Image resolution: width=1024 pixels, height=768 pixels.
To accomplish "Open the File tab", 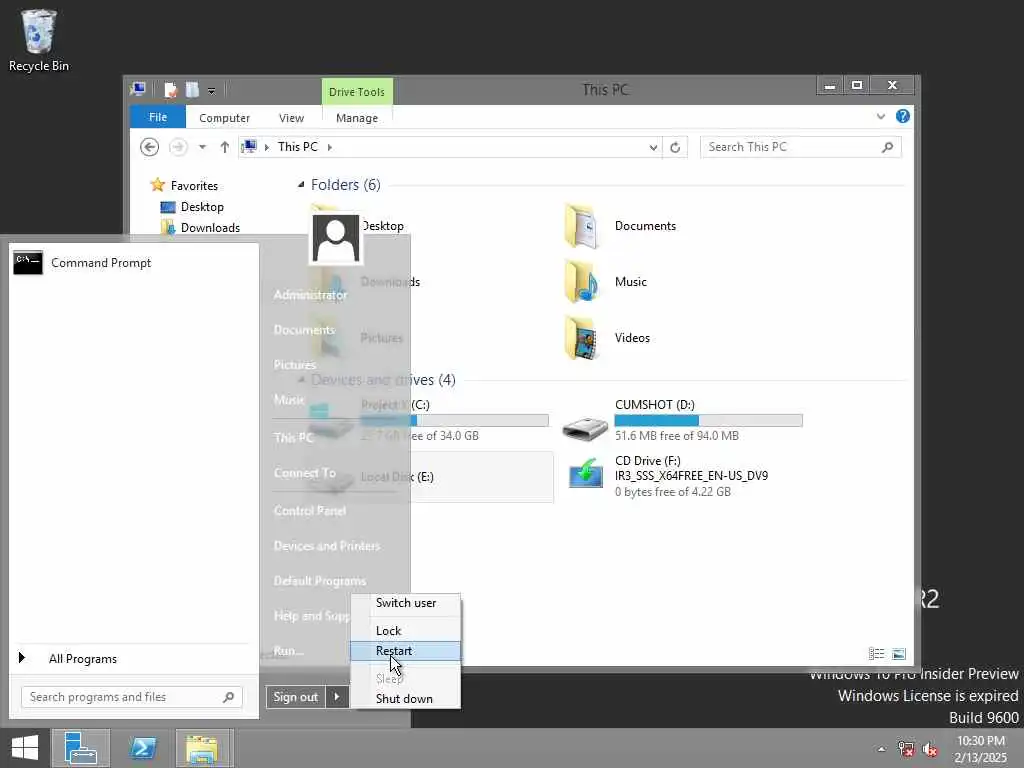I will click(157, 117).
